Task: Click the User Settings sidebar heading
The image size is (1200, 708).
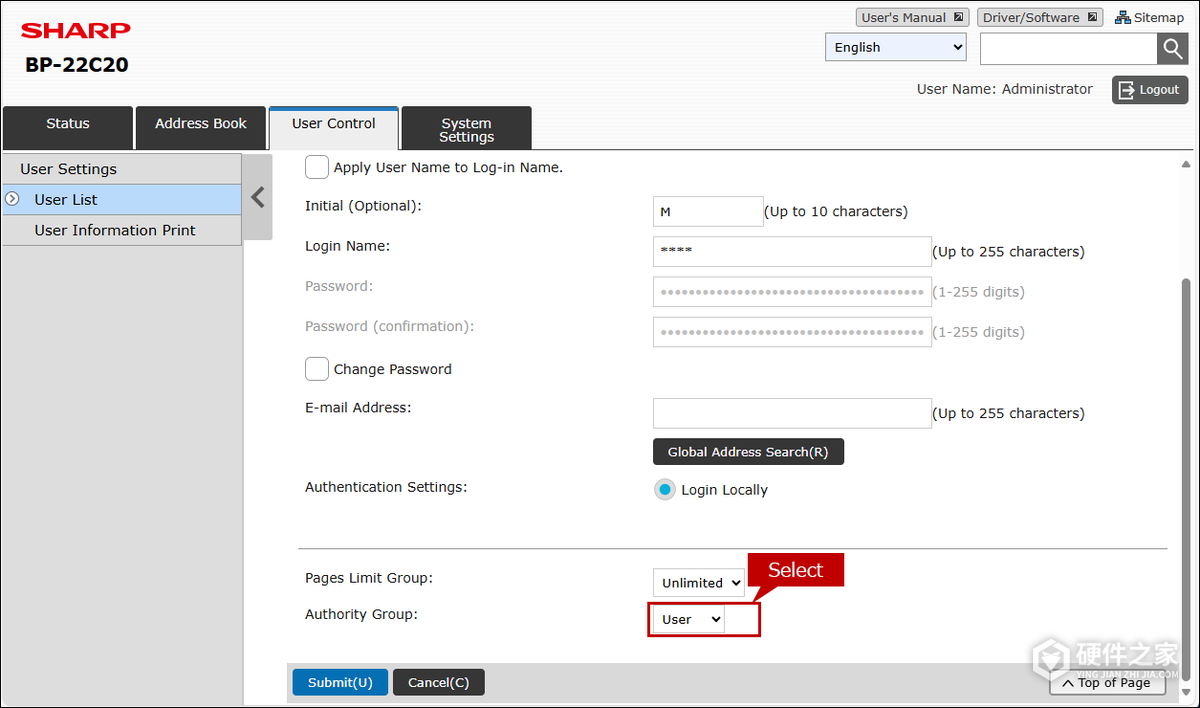Action: point(122,169)
